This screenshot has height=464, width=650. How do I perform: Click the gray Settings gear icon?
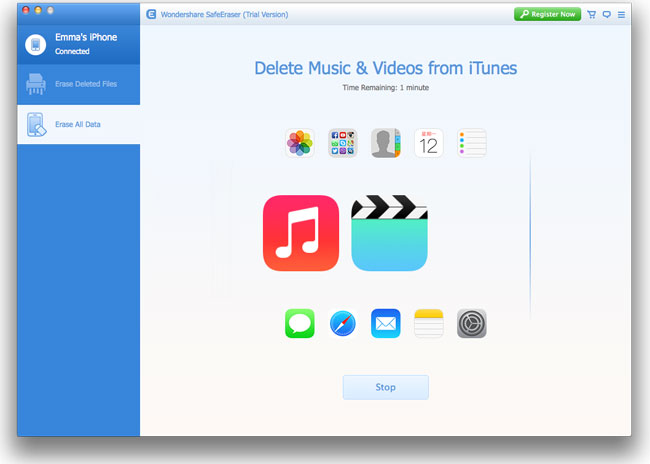coord(472,323)
